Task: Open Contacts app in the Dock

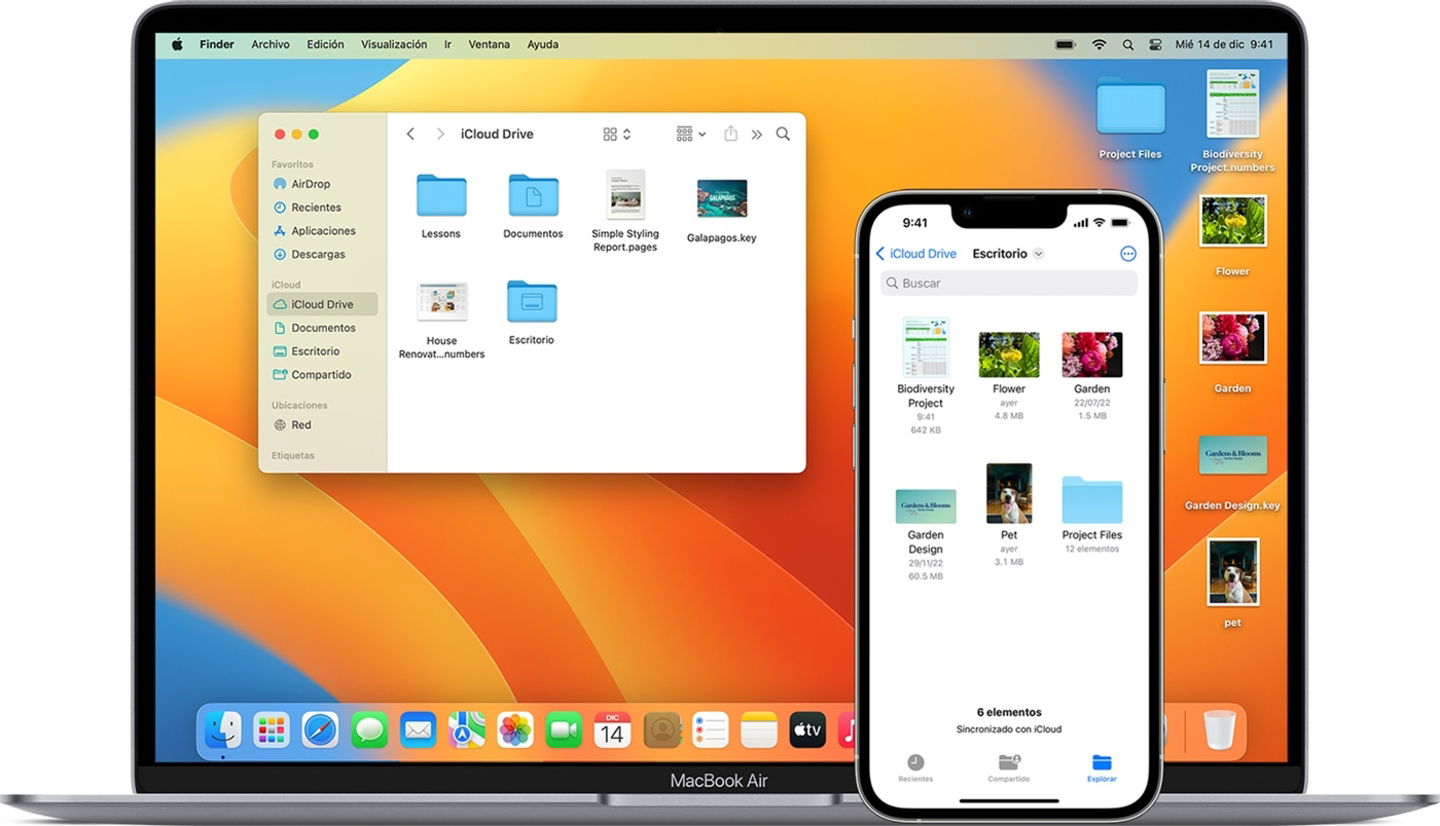Action: (x=662, y=730)
